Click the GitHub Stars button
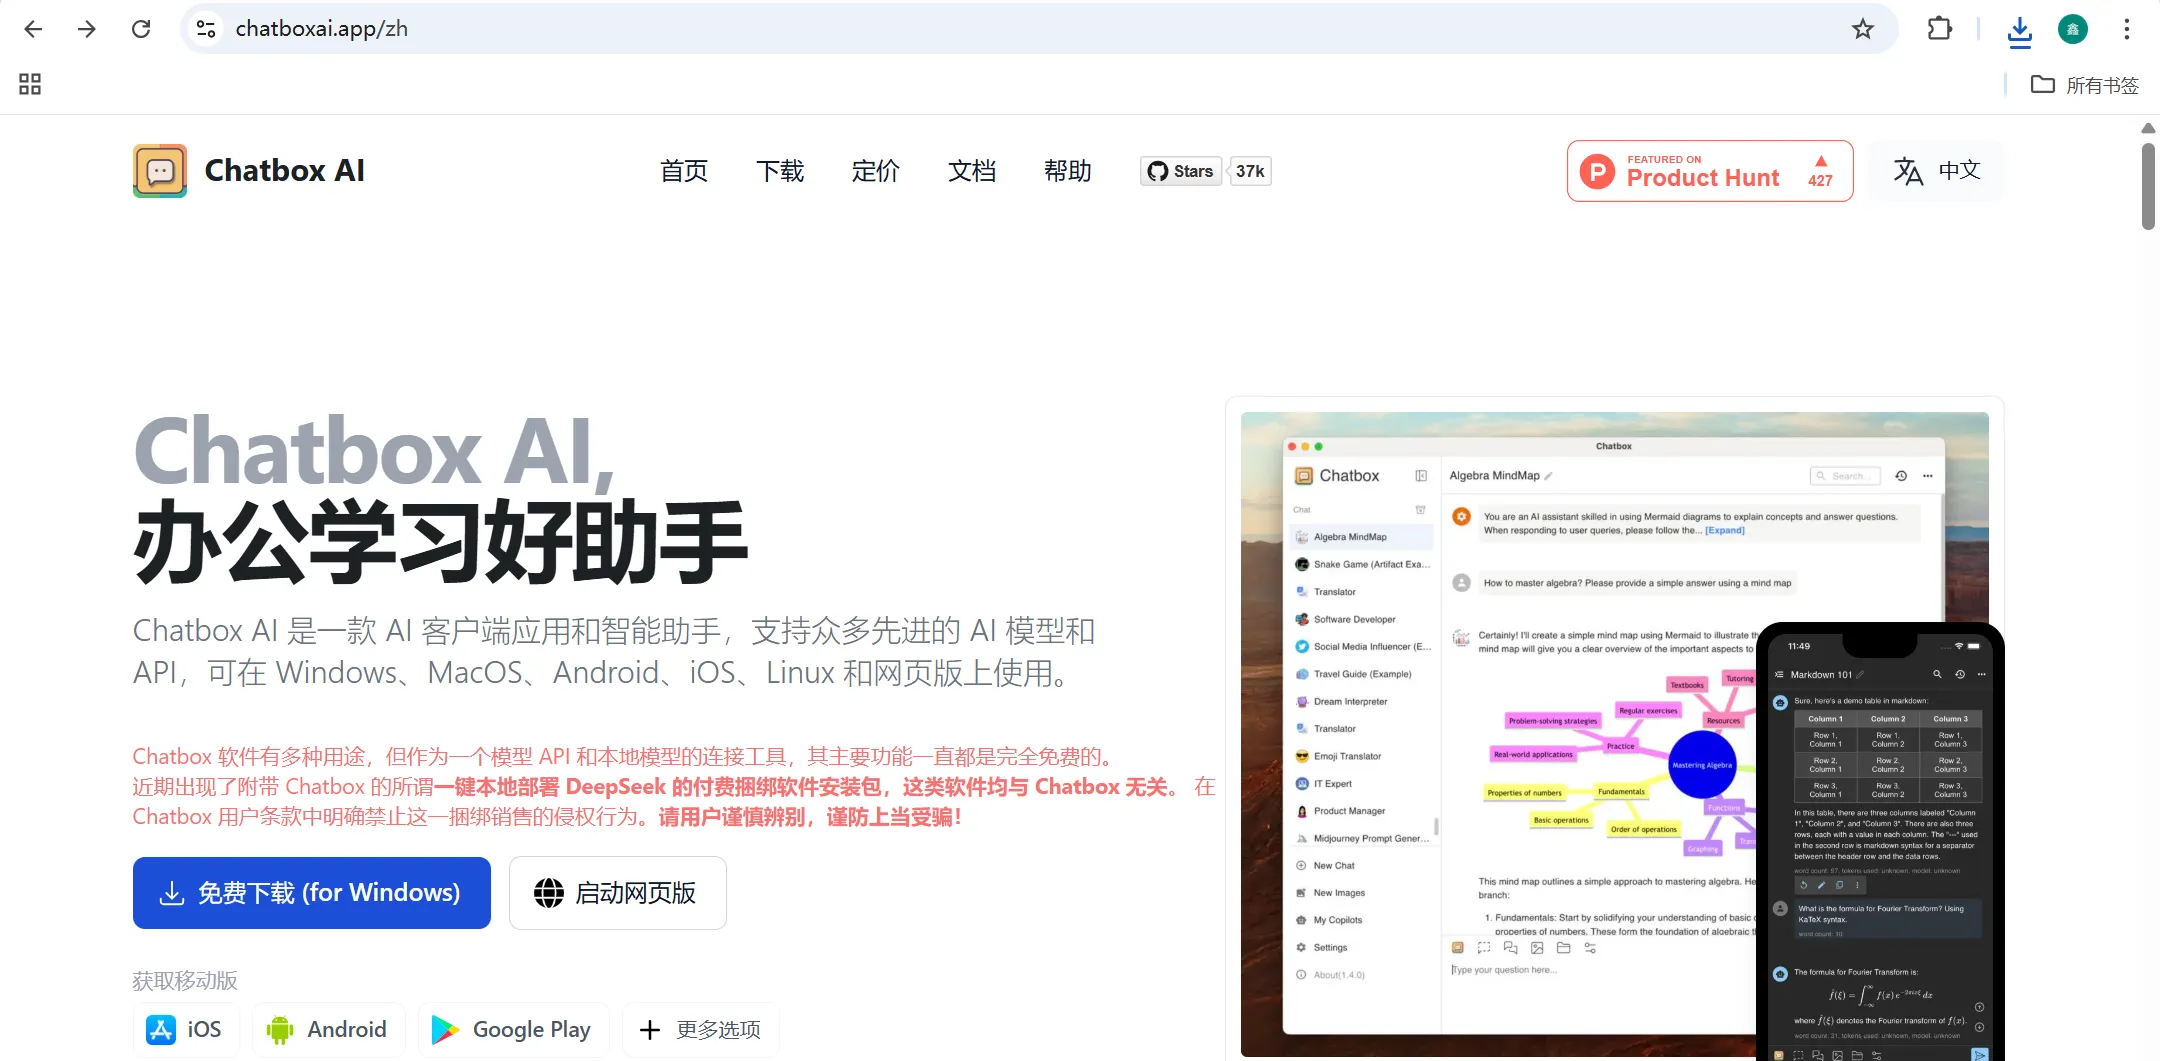 click(1180, 171)
